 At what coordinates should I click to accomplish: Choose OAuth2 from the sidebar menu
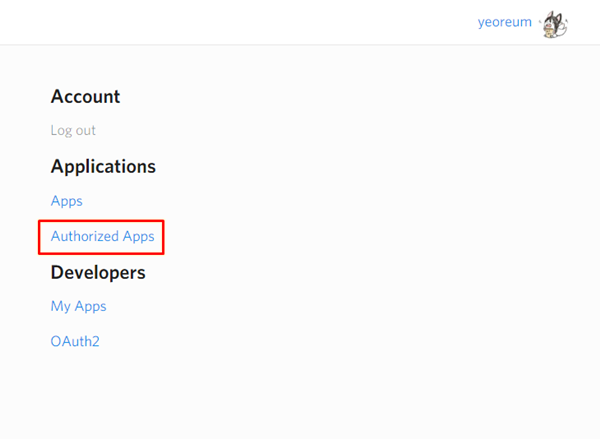point(75,342)
